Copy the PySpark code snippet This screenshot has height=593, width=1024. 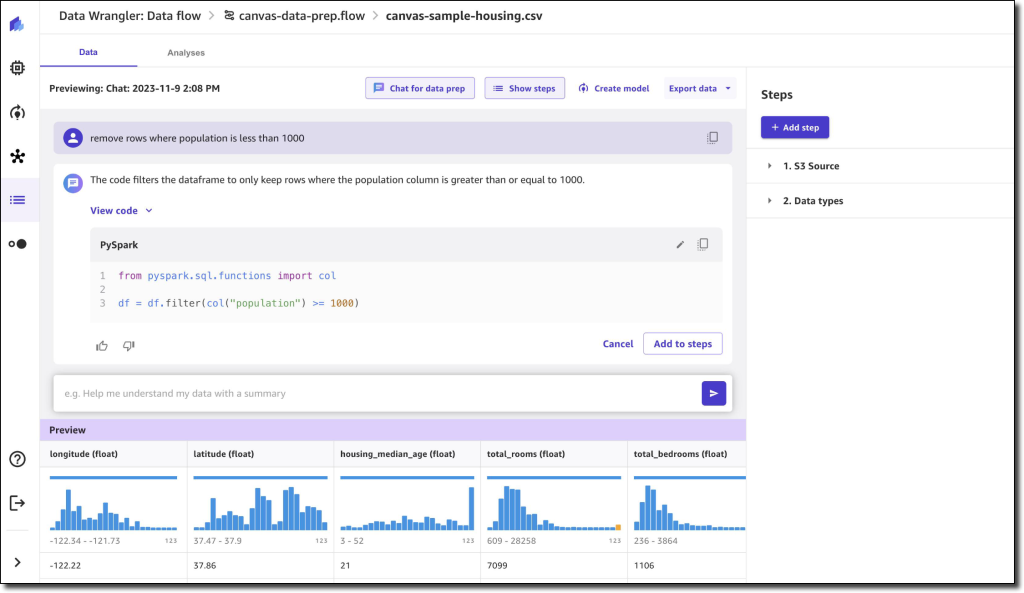[x=703, y=244]
